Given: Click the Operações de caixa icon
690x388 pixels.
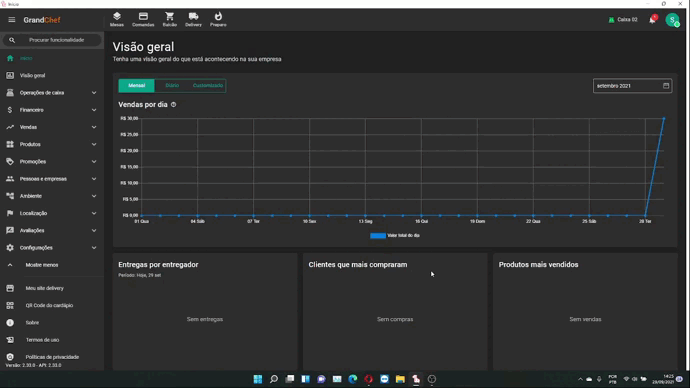Looking at the screenshot, I should 10,93.
